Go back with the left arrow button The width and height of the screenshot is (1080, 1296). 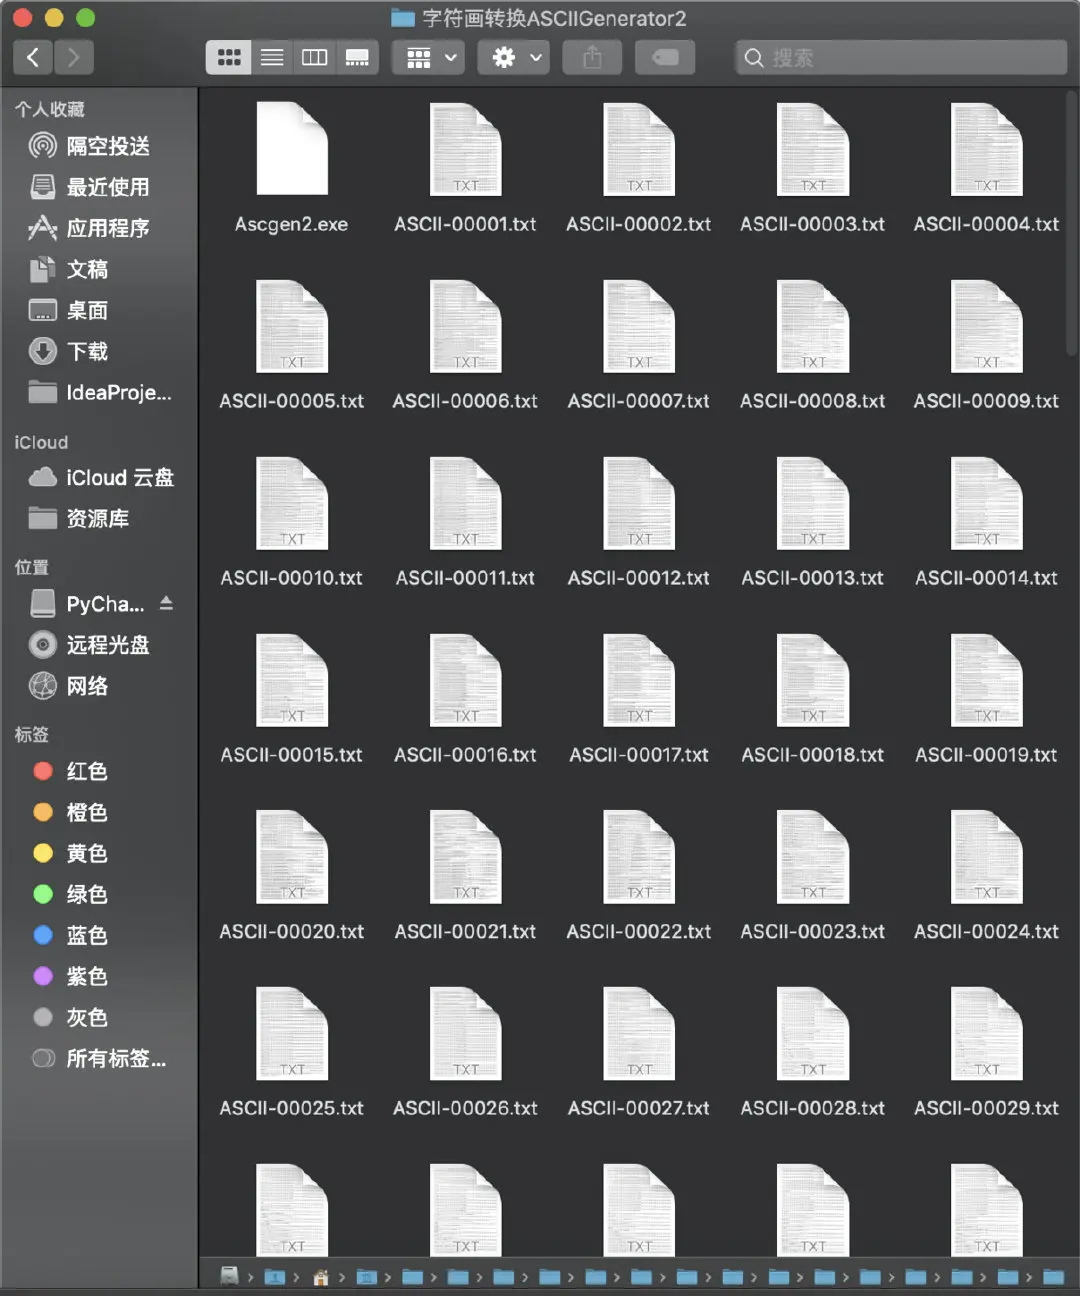(x=33, y=58)
